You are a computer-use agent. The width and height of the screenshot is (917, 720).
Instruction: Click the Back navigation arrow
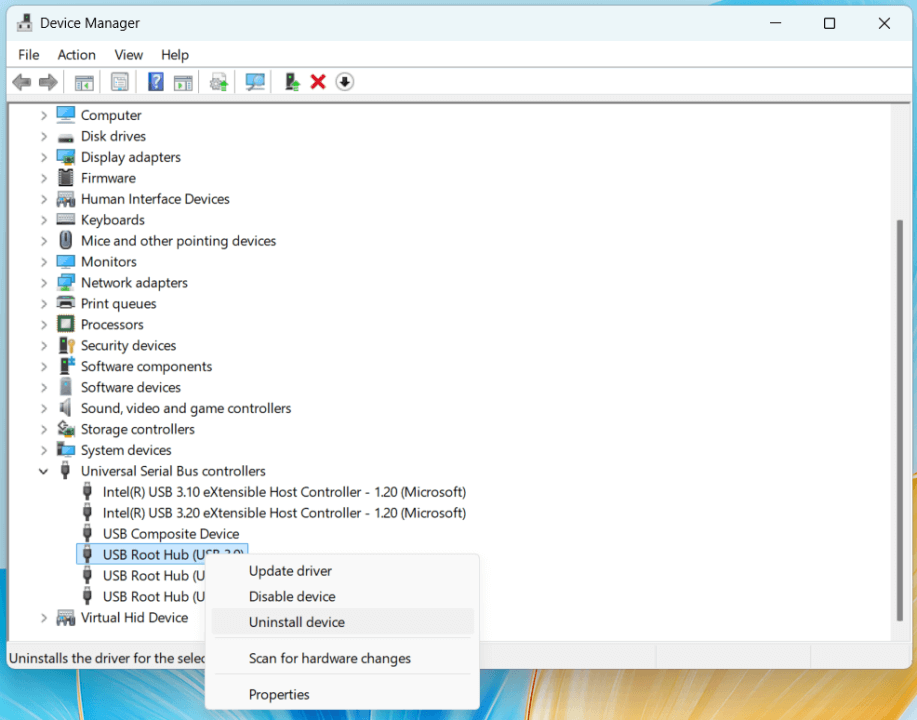pyautogui.click(x=22, y=81)
